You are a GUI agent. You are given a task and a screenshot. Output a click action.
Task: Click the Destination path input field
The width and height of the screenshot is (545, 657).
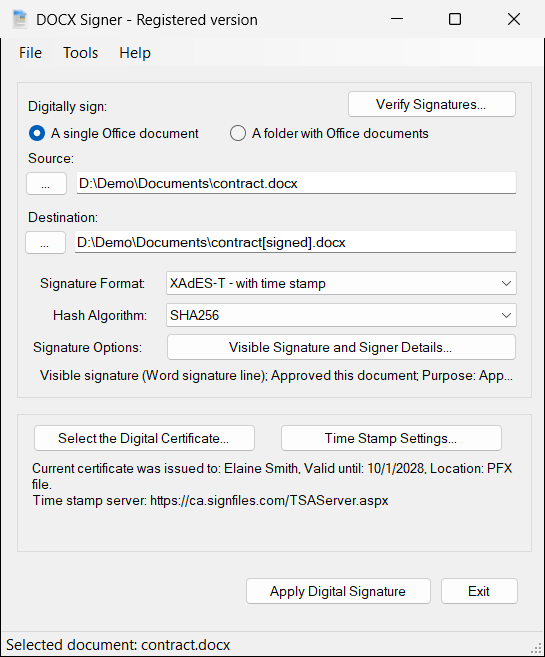click(295, 242)
